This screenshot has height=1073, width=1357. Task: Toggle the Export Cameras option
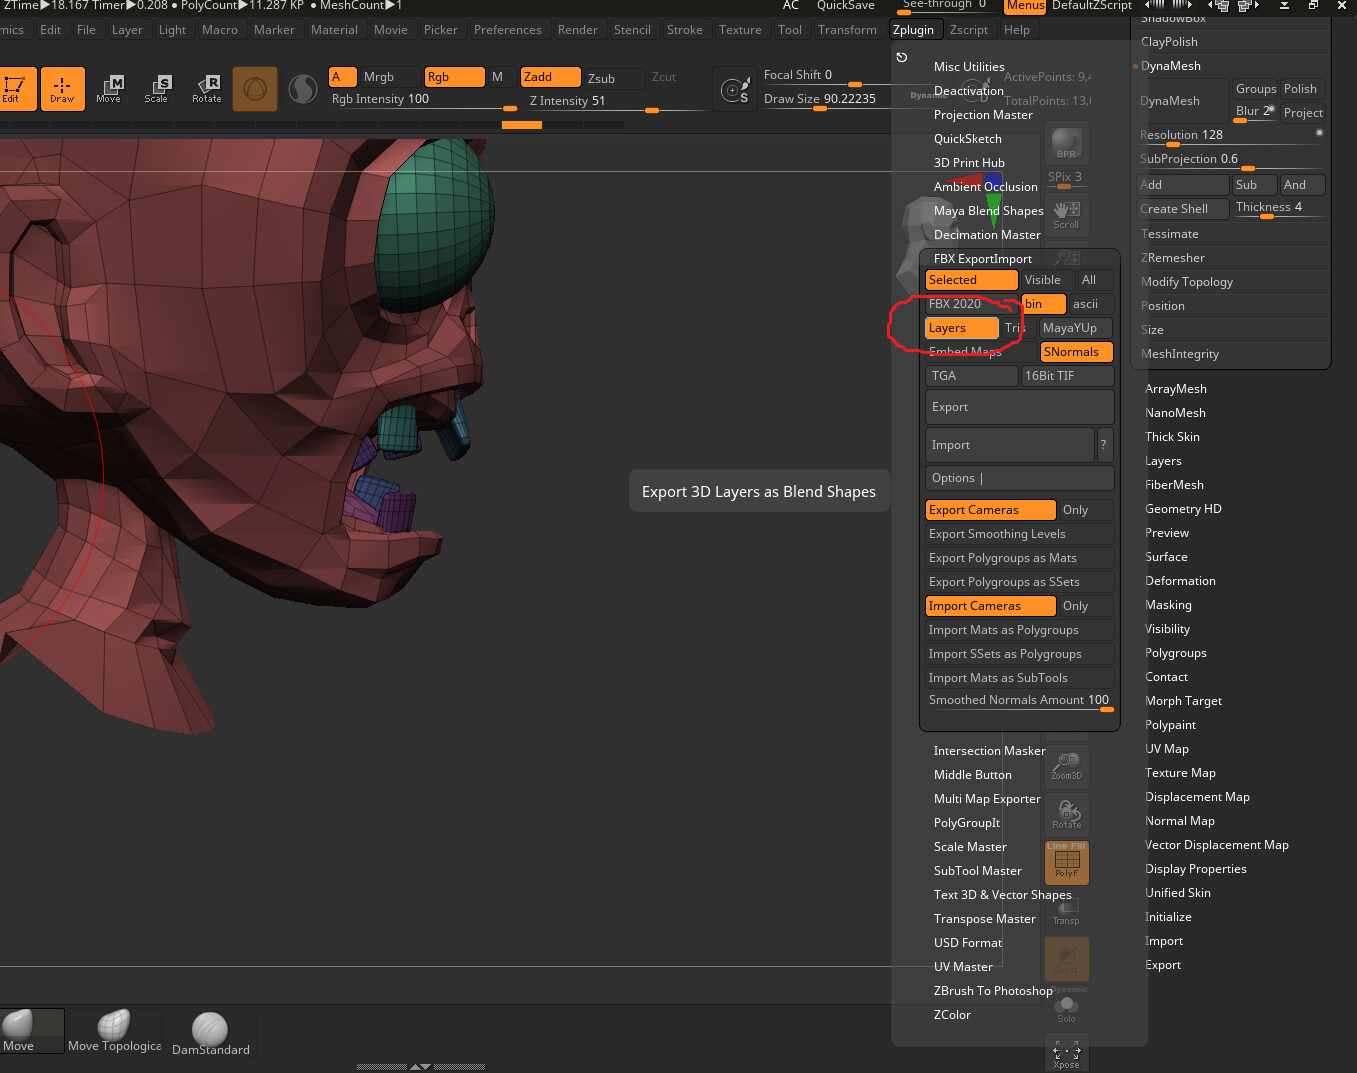[990, 510]
